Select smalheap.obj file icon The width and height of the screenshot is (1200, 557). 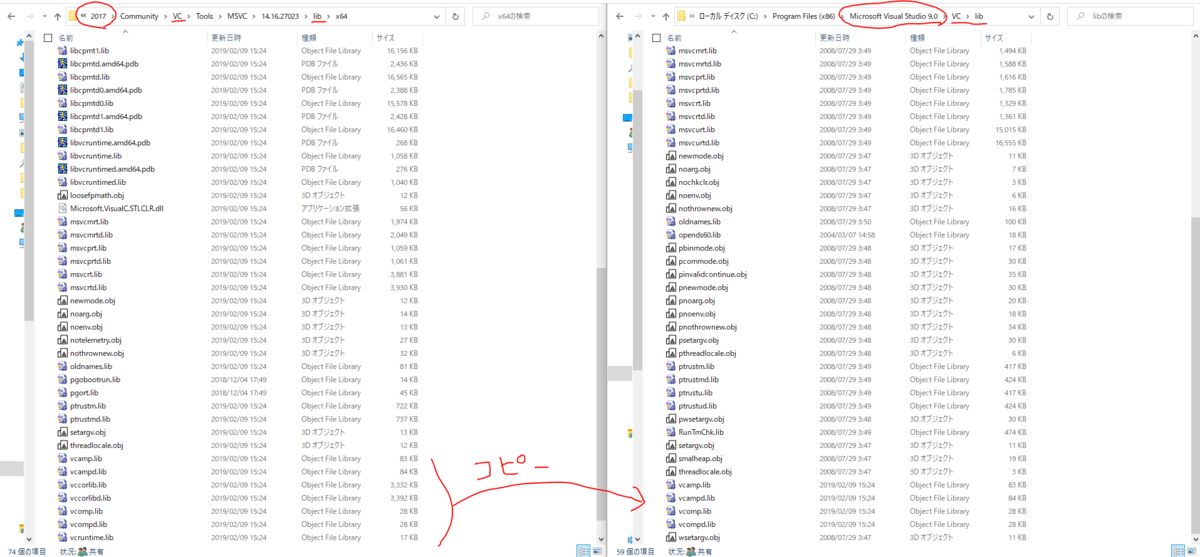point(671,458)
